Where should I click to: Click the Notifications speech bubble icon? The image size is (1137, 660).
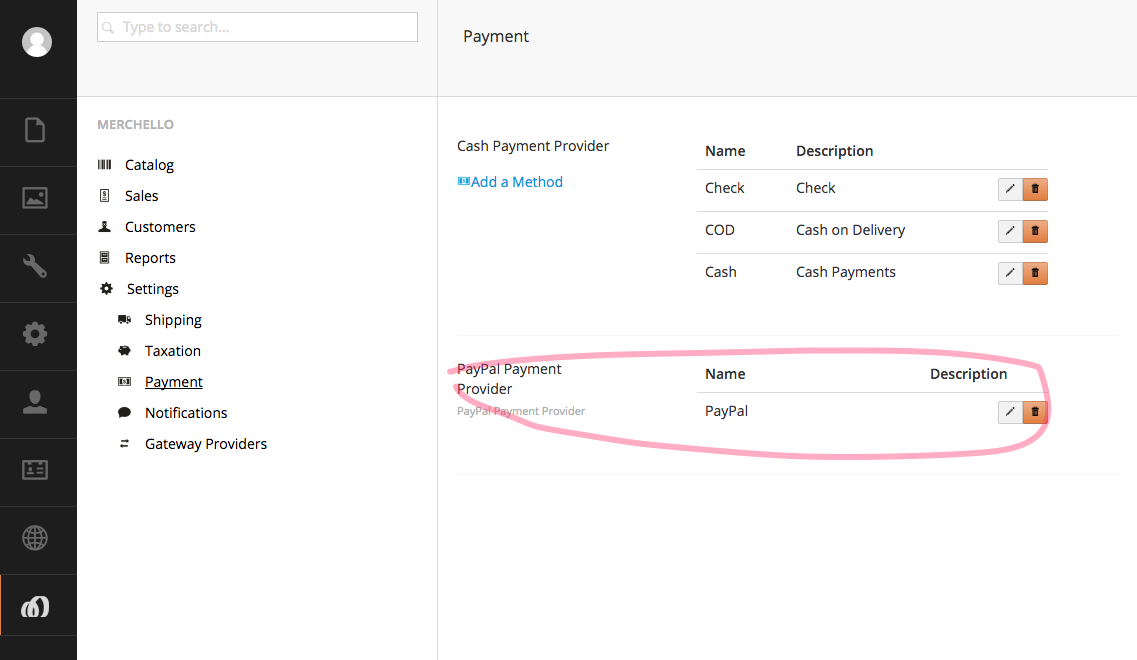125,413
